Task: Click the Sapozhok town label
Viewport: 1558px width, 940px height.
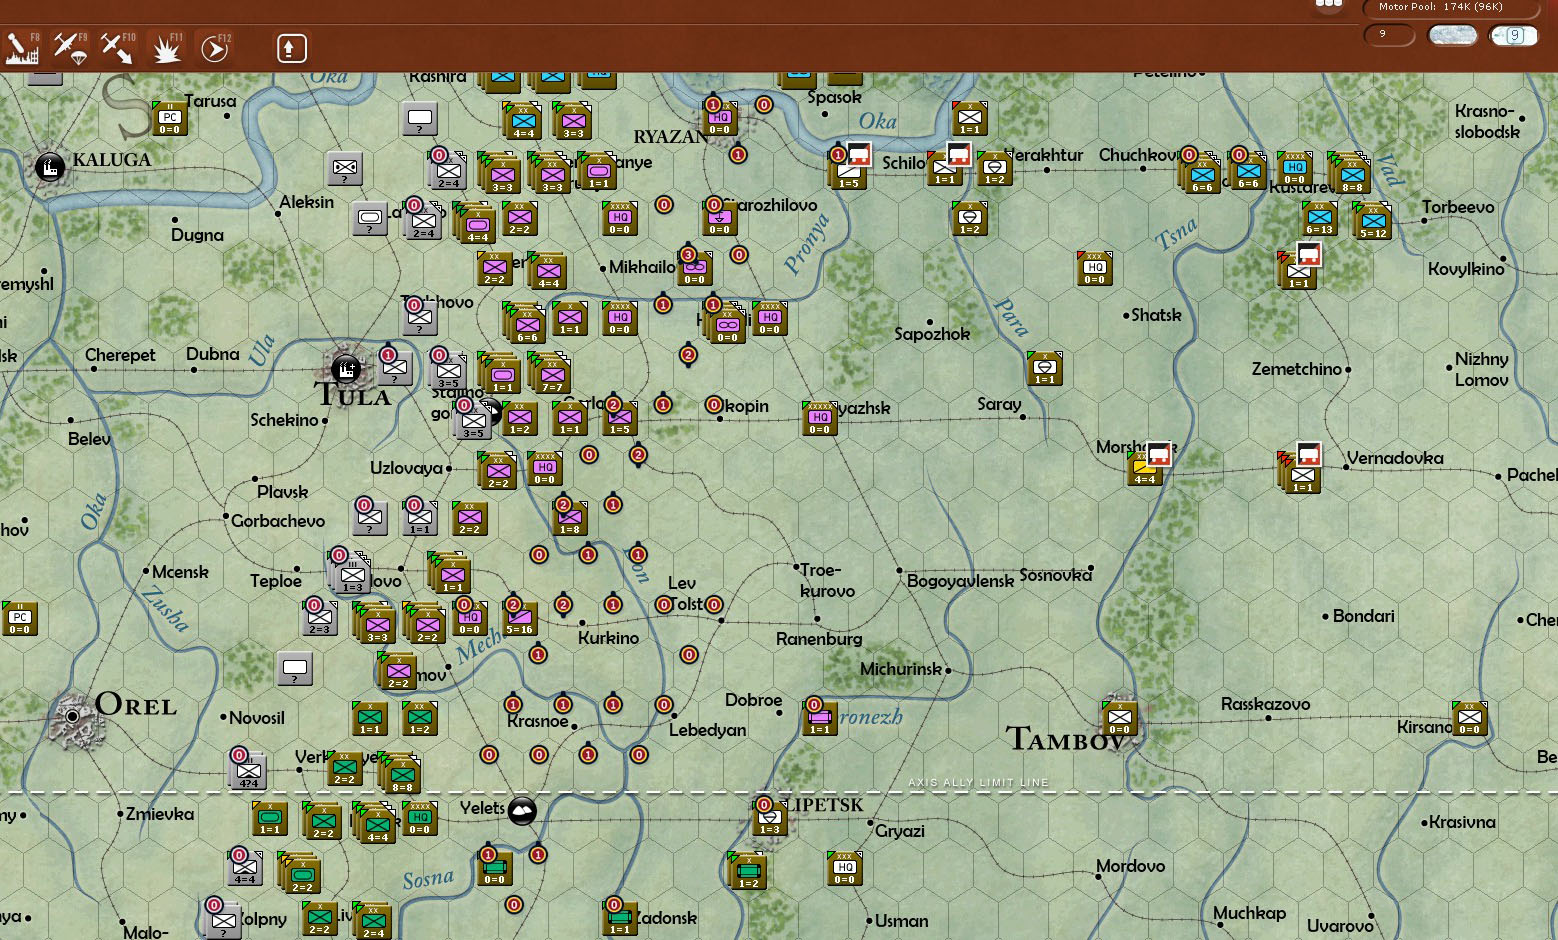Action: [932, 334]
